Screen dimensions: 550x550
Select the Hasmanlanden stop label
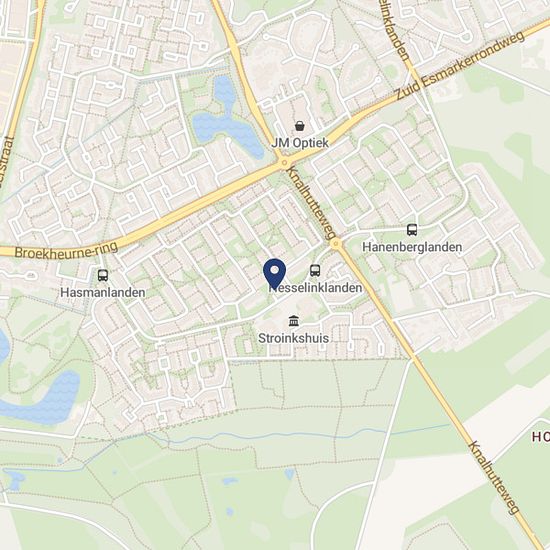tap(103, 293)
